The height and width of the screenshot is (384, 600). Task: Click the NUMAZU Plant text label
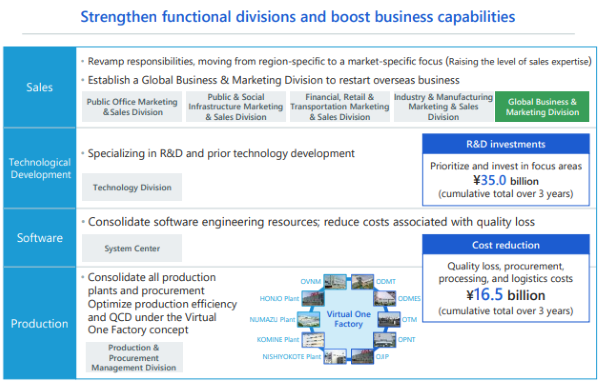[x=272, y=319]
